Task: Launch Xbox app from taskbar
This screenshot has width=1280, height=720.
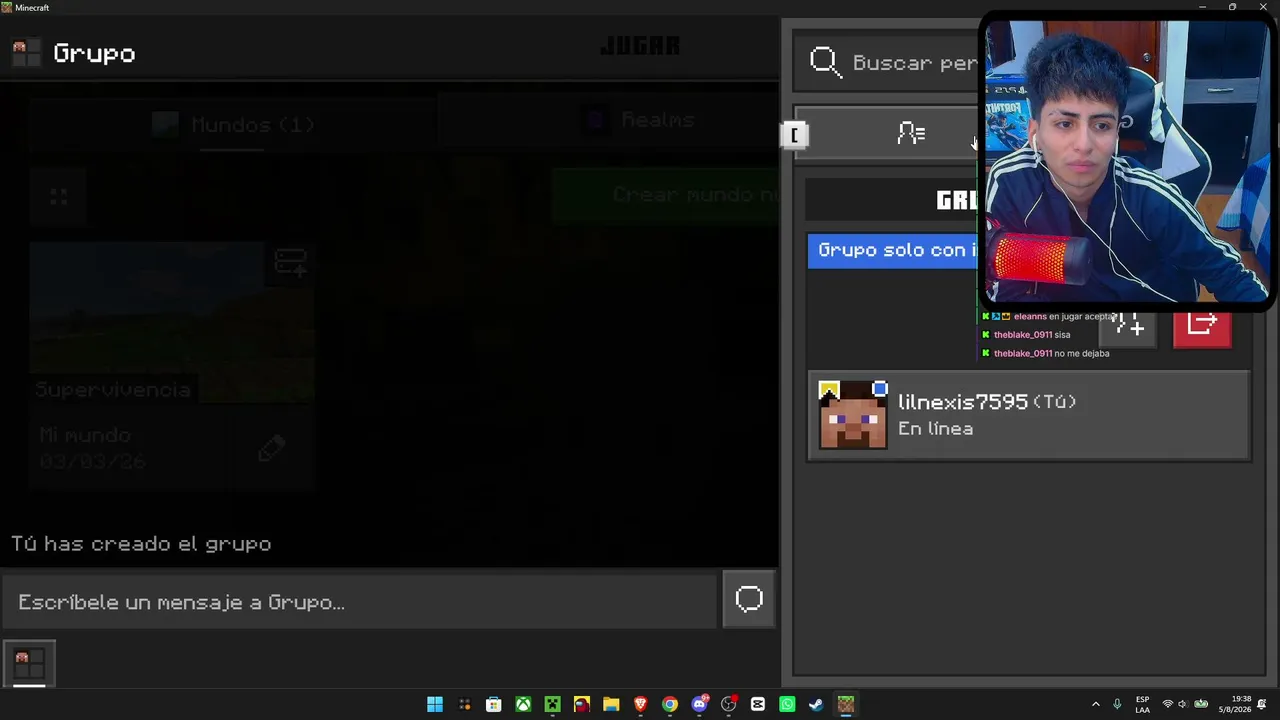Action: coord(523,705)
